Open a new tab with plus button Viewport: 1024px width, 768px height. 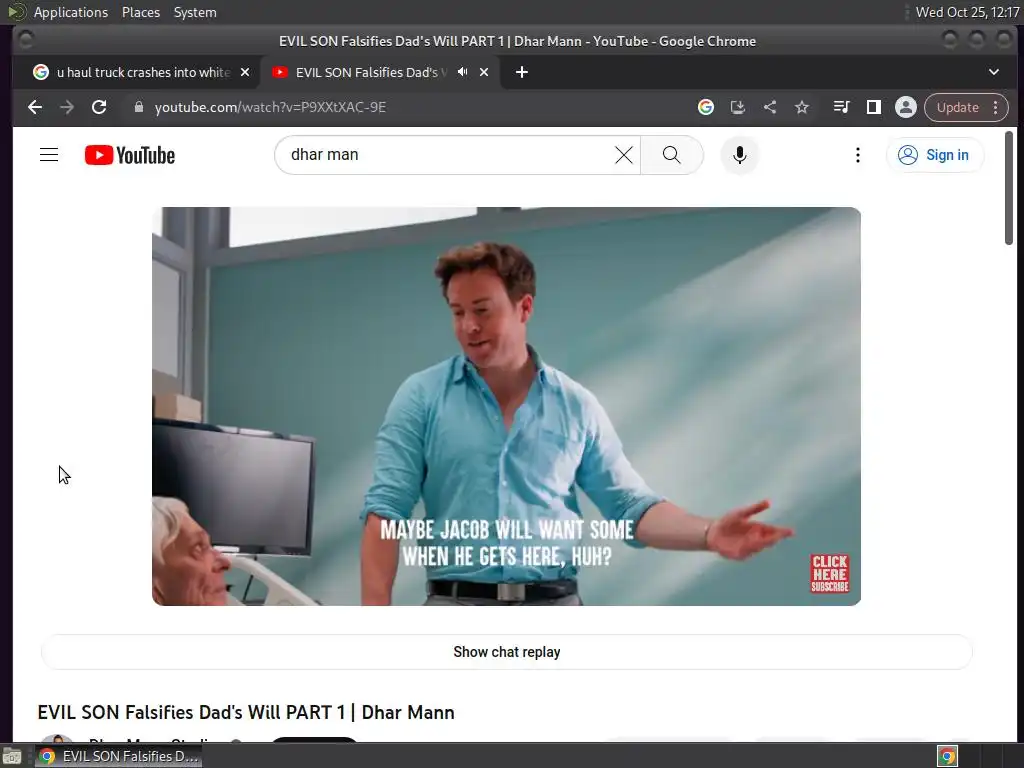[522, 72]
